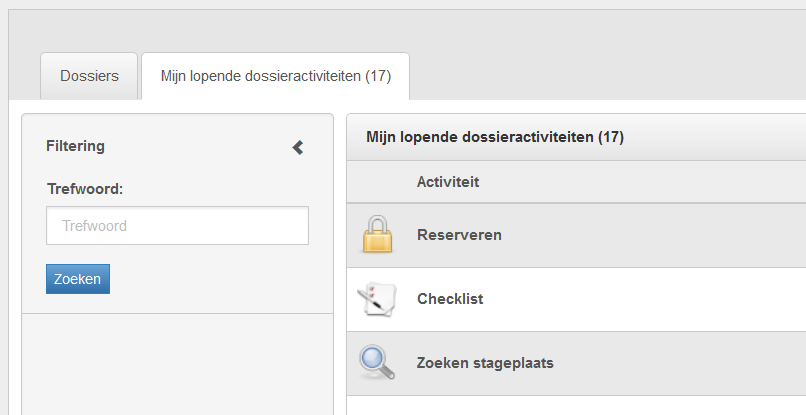The width and height of the screenshot is (806, 415).
Task: Click the Trefwoord: field label
Action: click(85, 189)
